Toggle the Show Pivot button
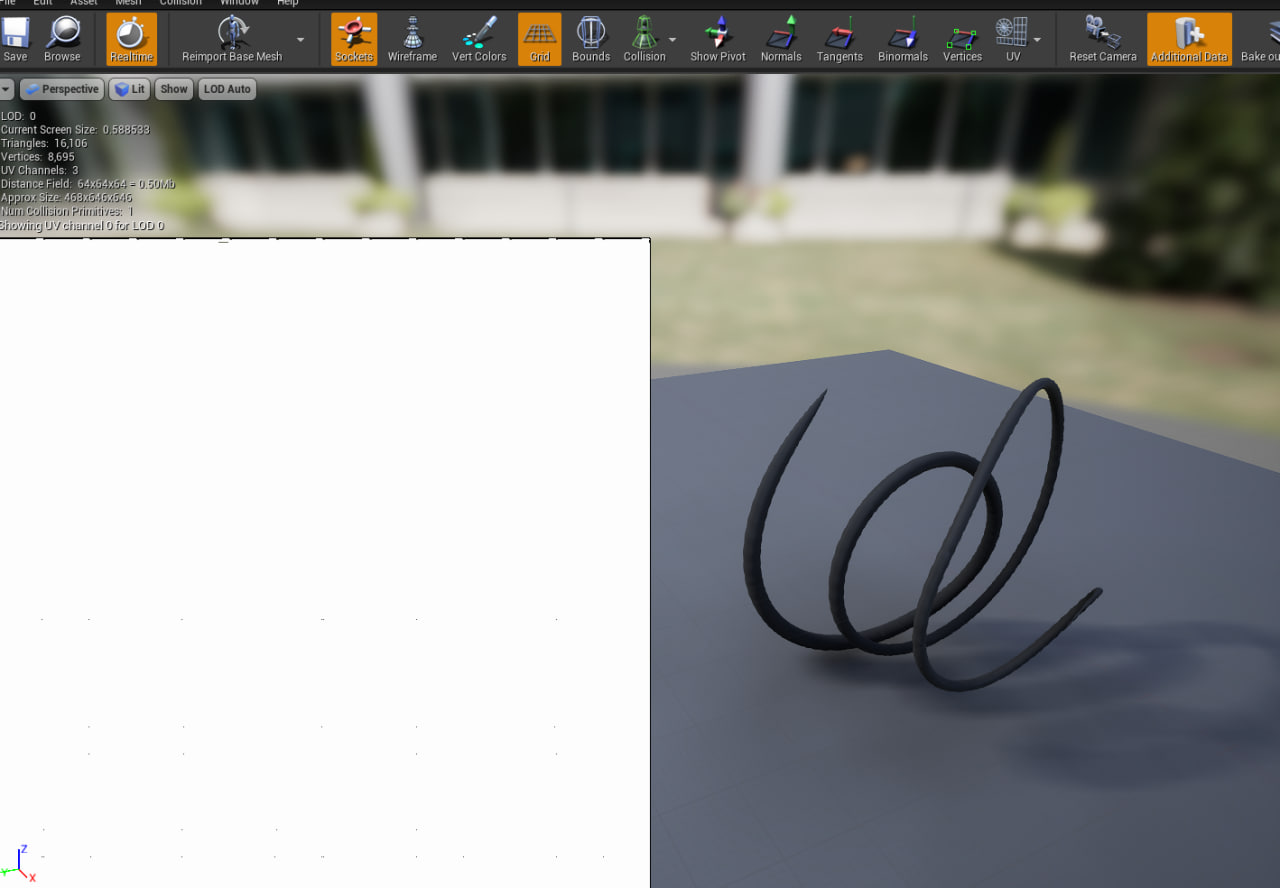 coord(718,39)
